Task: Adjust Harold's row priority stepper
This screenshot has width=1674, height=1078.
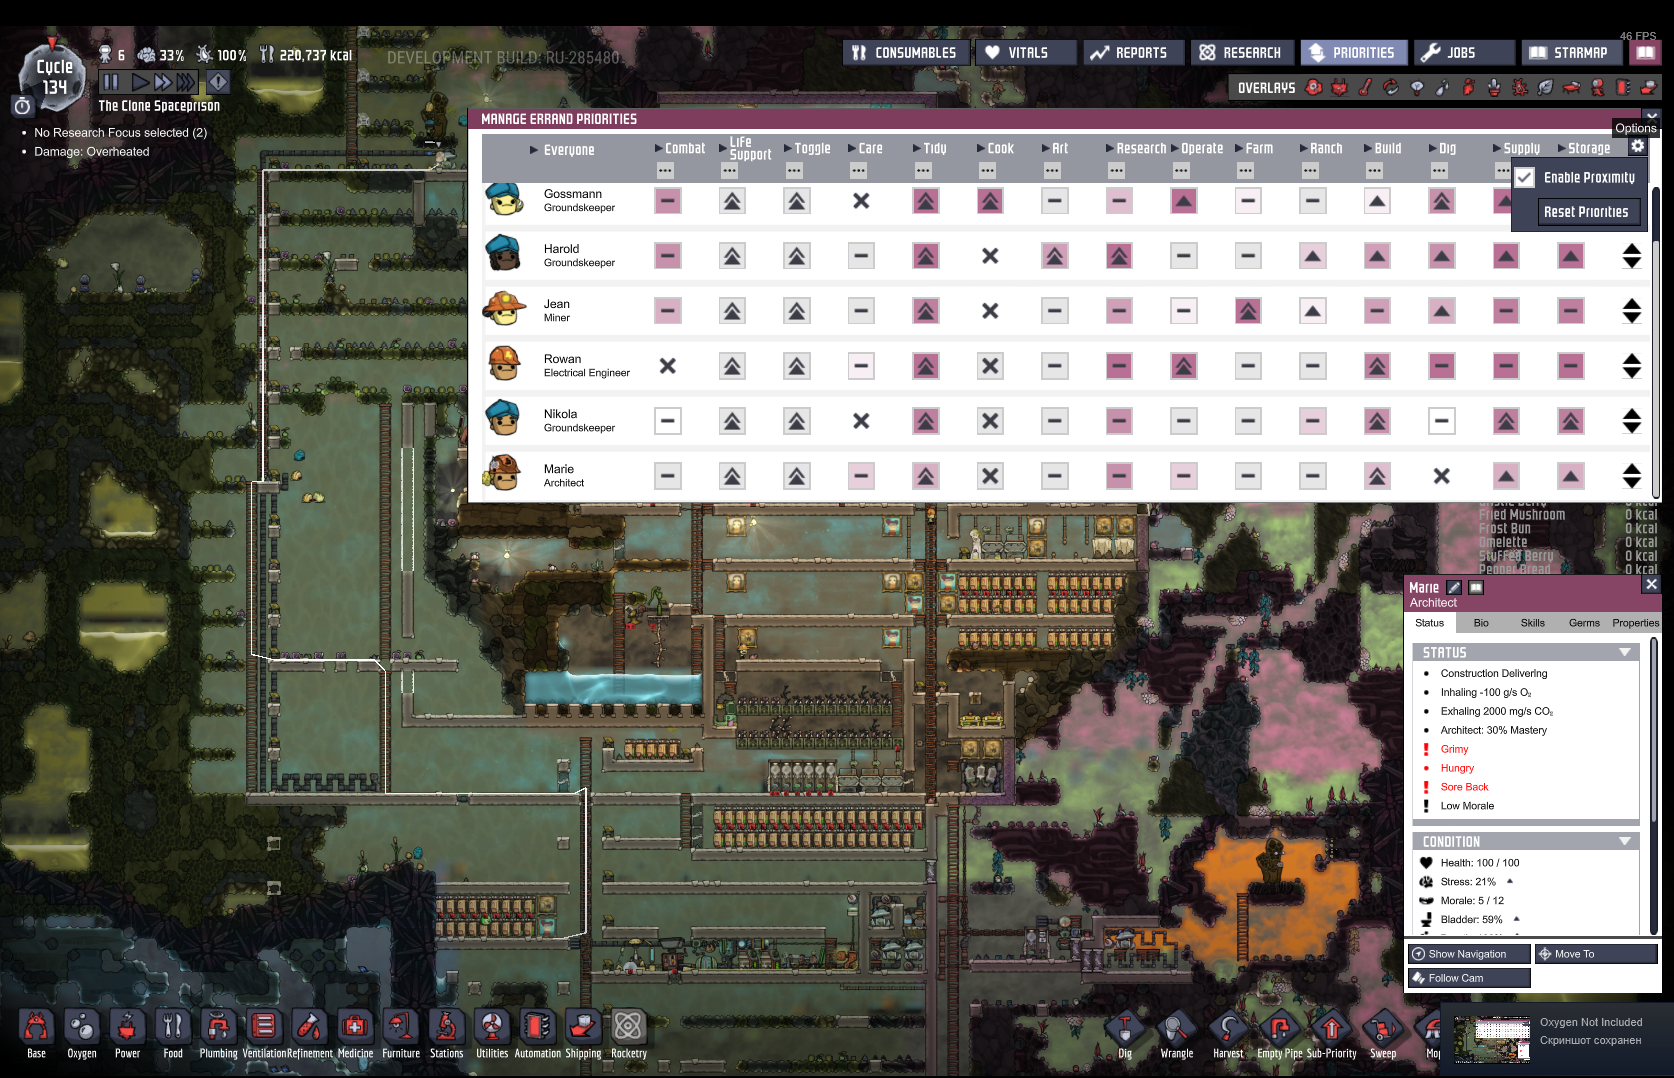Action: pos(1631,256)
